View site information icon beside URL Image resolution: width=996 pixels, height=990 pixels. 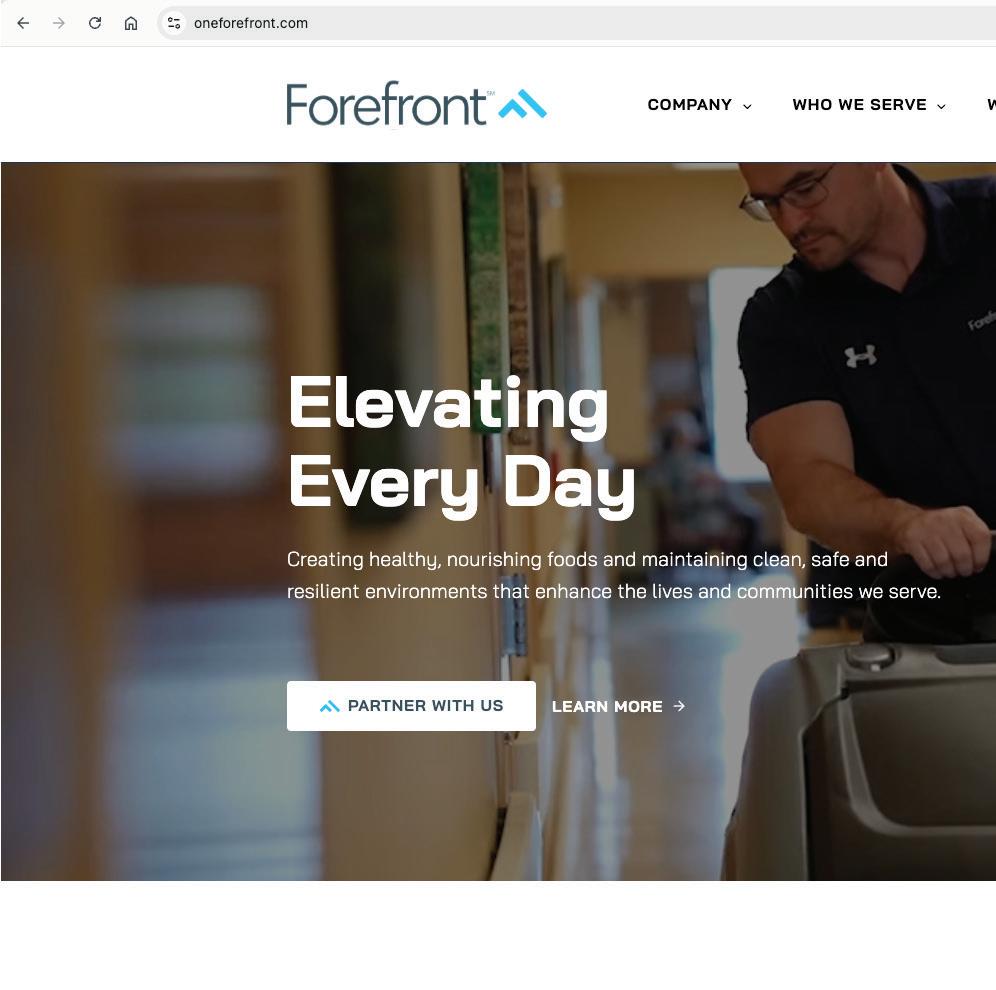tap(173, 23)
